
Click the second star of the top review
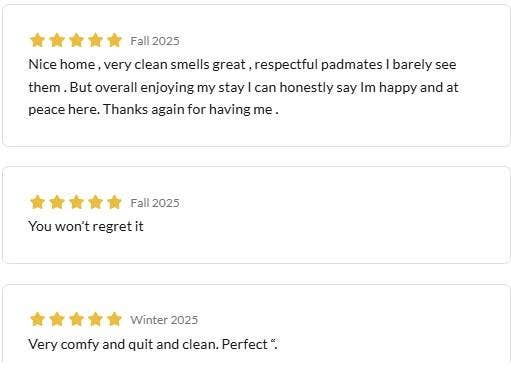coord(57,40)
